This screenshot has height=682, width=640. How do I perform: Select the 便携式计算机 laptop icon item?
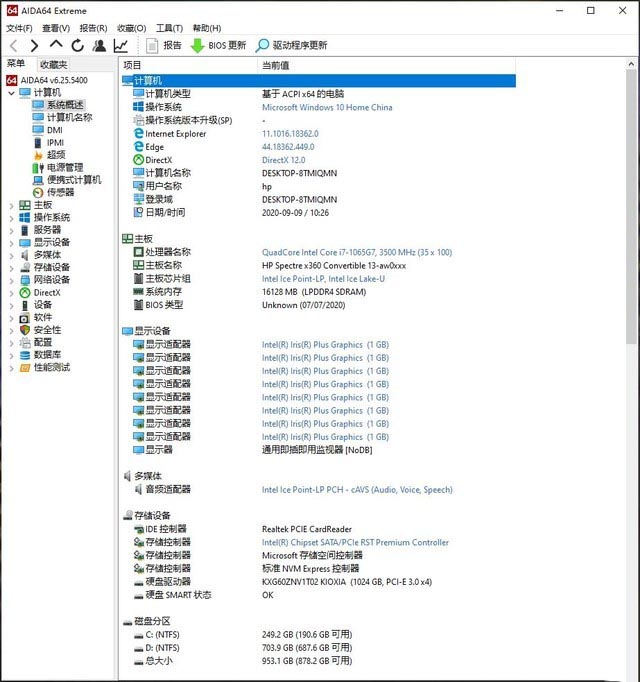(38, 180)
